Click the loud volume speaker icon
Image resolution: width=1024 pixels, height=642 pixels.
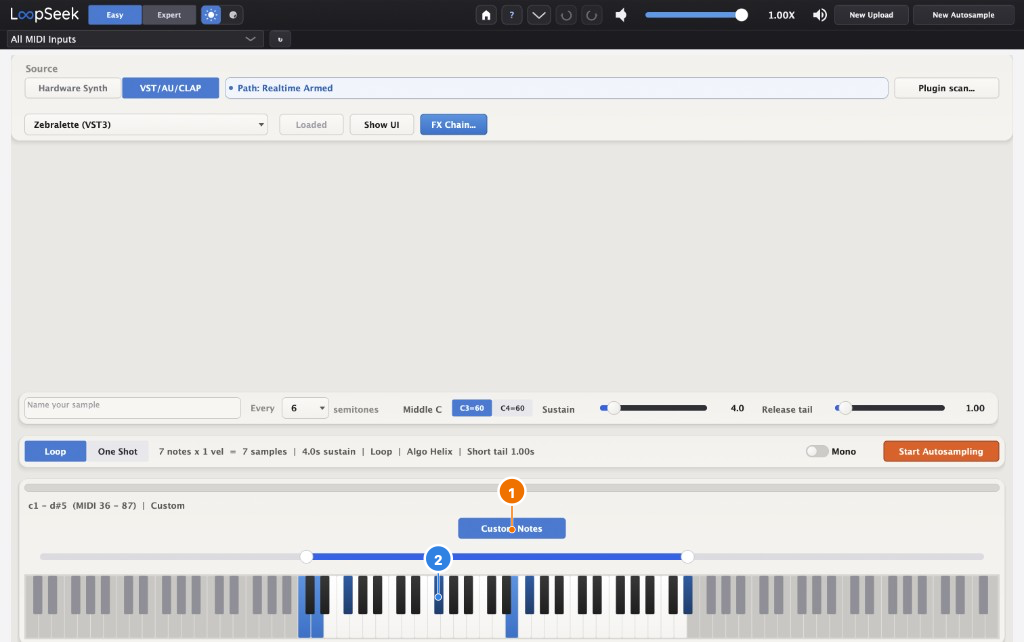click(x=820, y=15)
